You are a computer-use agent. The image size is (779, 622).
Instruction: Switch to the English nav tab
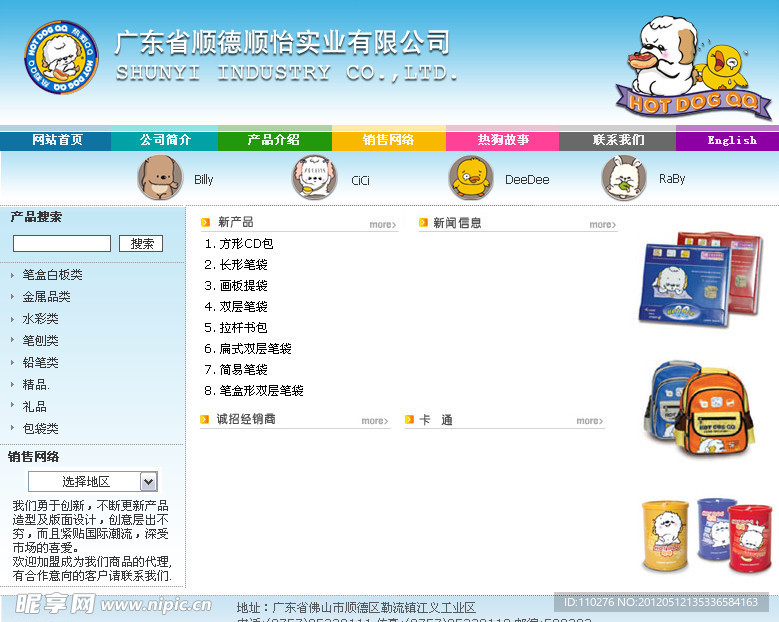tap(732, 140)
